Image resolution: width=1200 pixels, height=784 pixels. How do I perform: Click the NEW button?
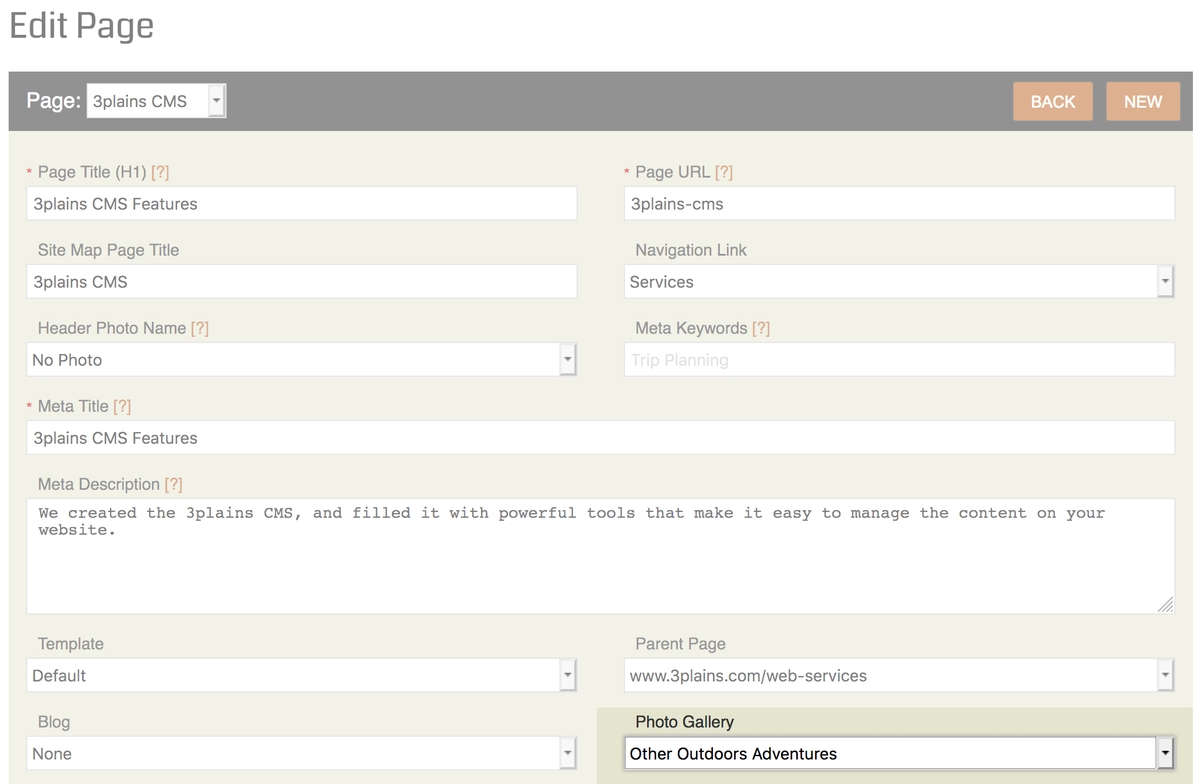[x=1143, y=101]
